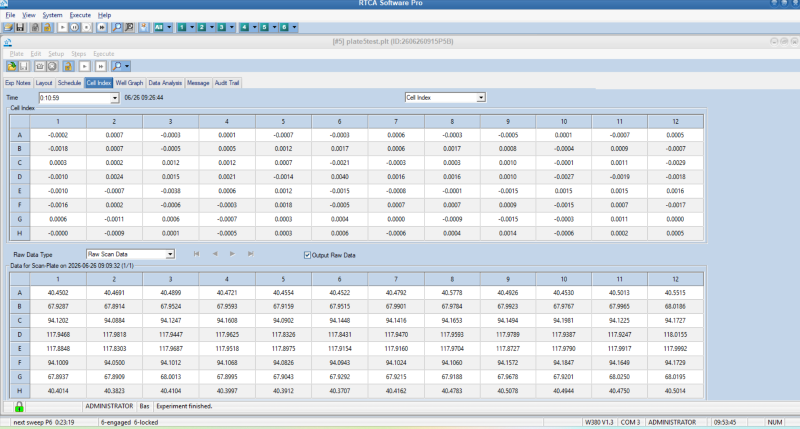This screenshot has width=800, height=429.
Task: Click raw data cell value 118.0155
Action: (675, 335)
